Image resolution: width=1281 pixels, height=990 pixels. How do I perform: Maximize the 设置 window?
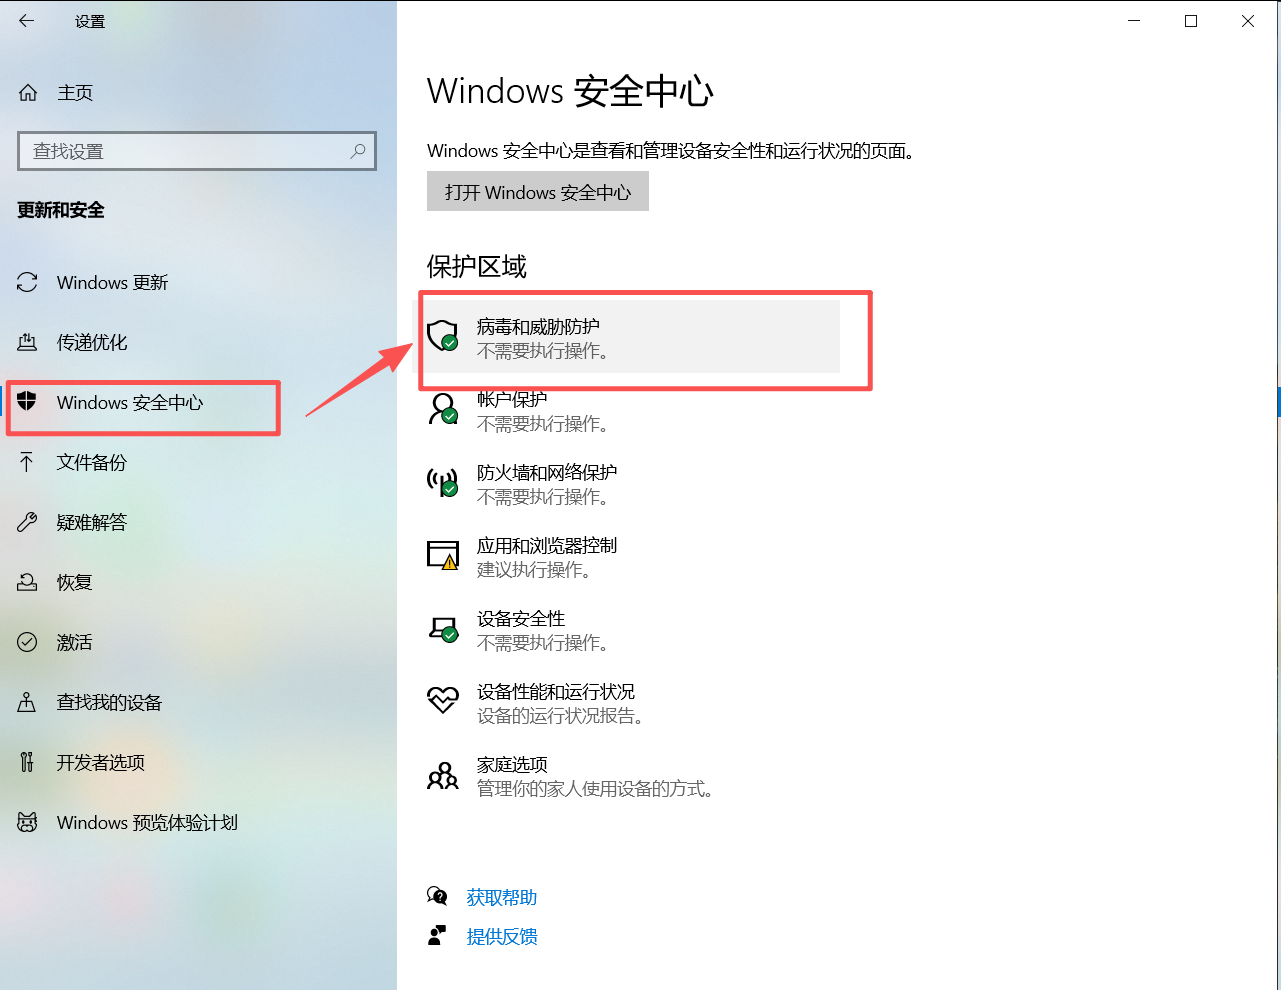[1191, 21]
